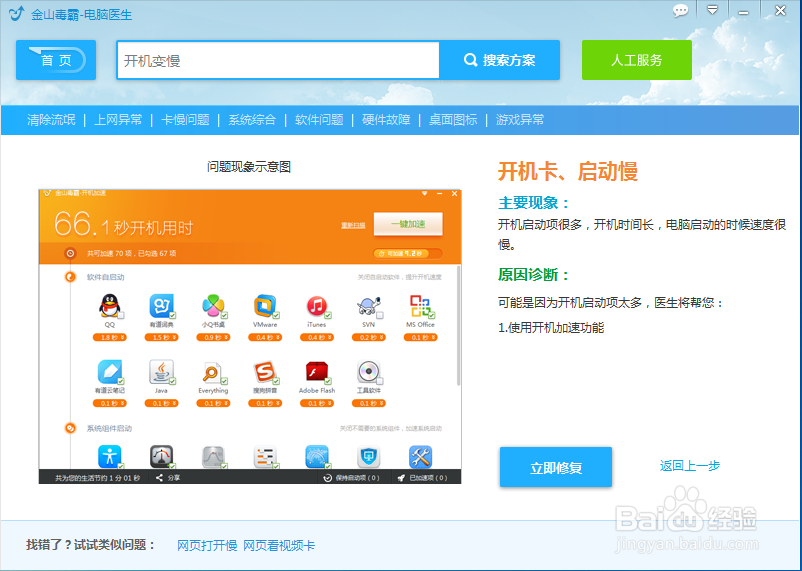Click the 保持启动项 icon in bottom bar
This screenshot has height=571, width=802.
tap(327, 478)
